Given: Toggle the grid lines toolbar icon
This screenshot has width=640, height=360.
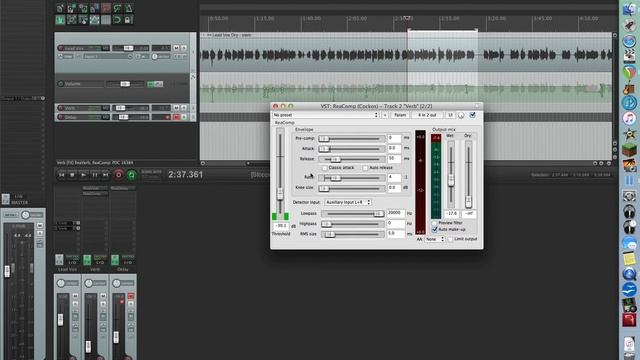Looking at the screenshot, I should point(106,20).
